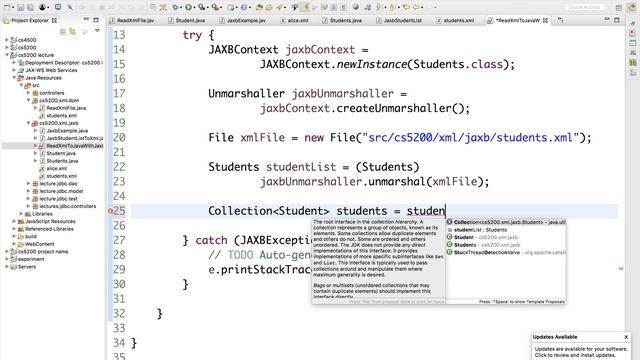Click Collapse All icon in Project Explorer
640x360 pixels.
63,31
